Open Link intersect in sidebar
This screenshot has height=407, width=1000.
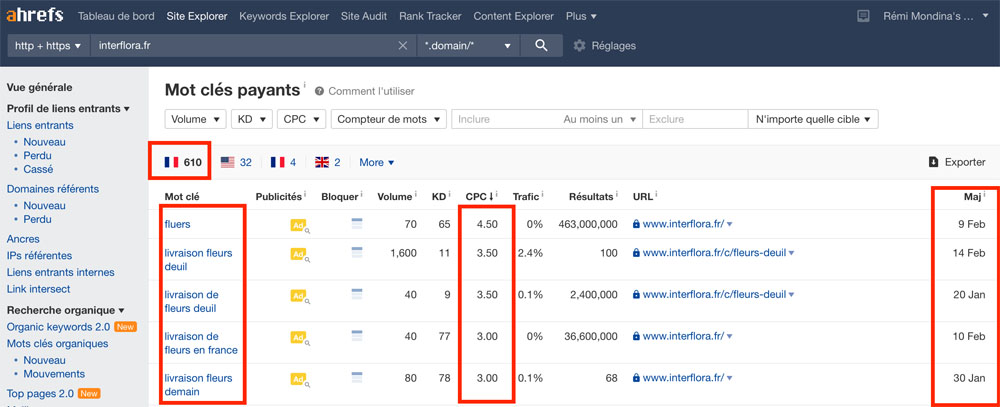pyautogui.click(x=38, y=289)
